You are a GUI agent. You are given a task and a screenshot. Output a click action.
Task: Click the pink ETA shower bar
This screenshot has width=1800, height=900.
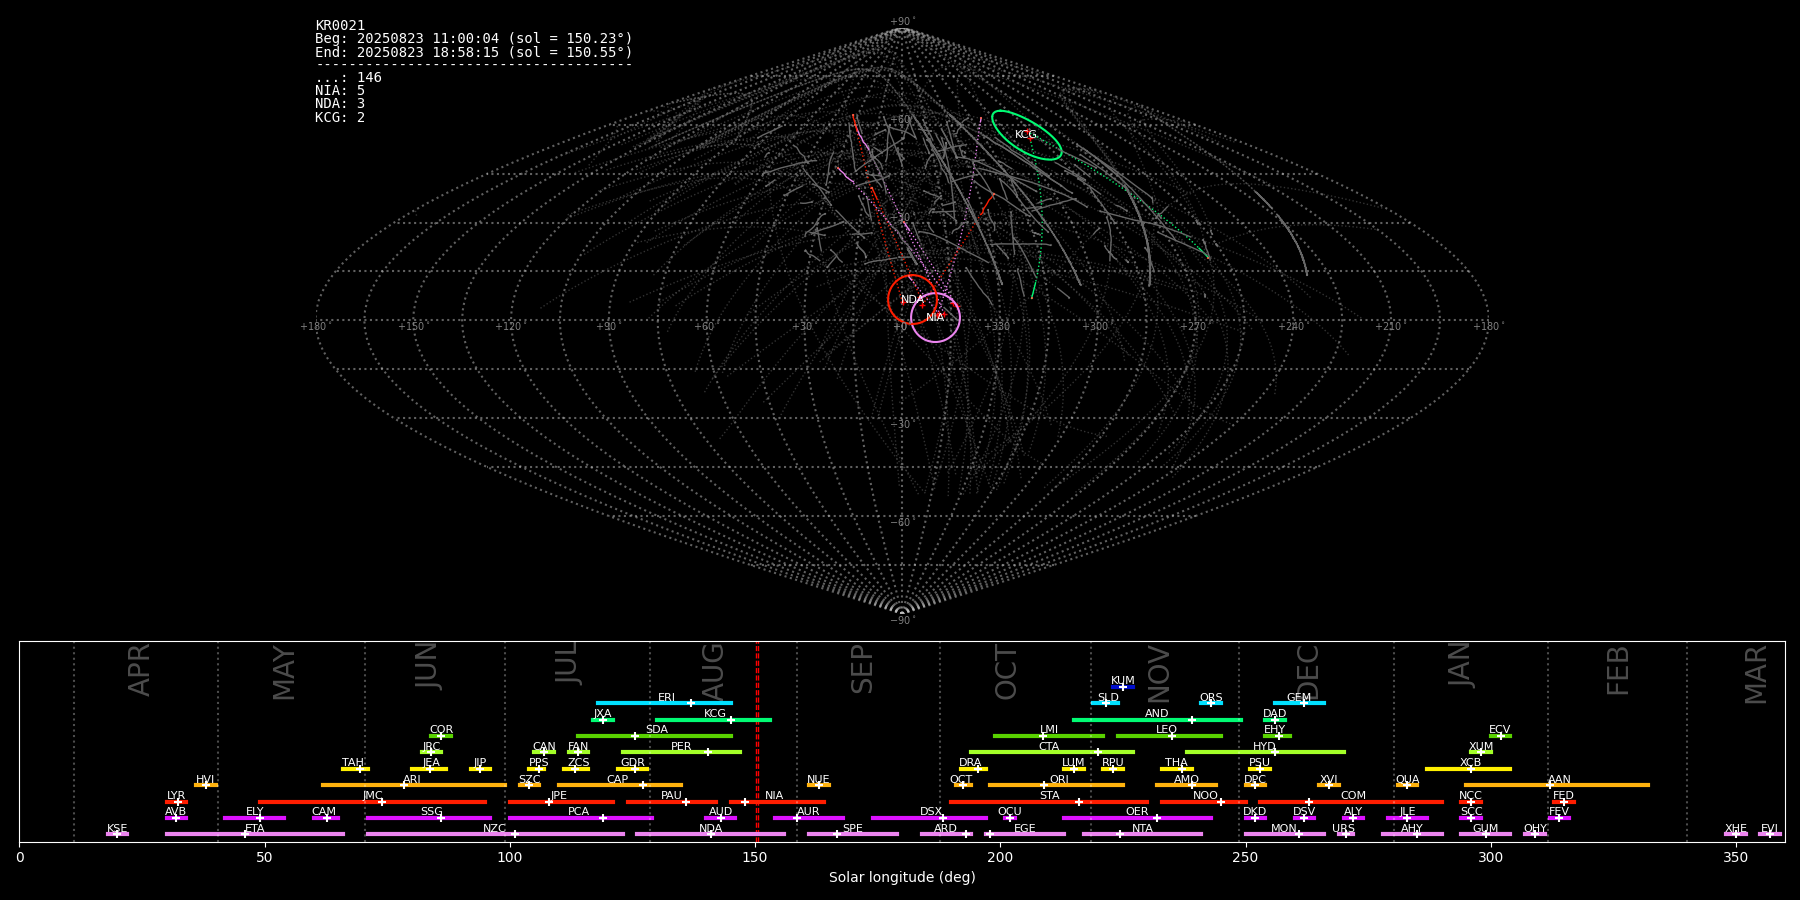[255, 834]
